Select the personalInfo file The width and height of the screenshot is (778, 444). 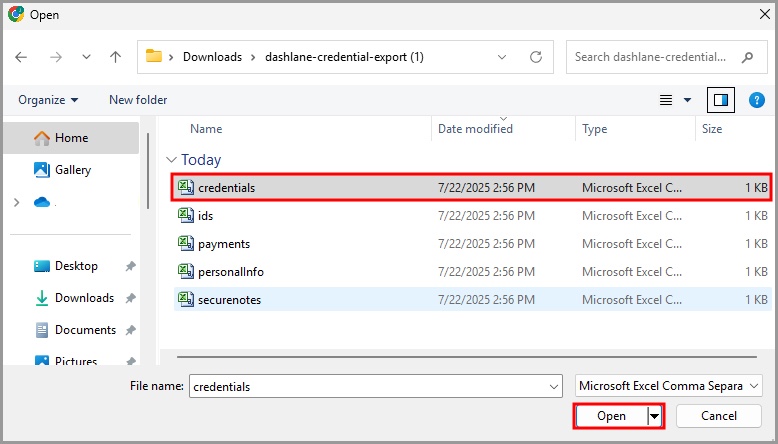471,272
